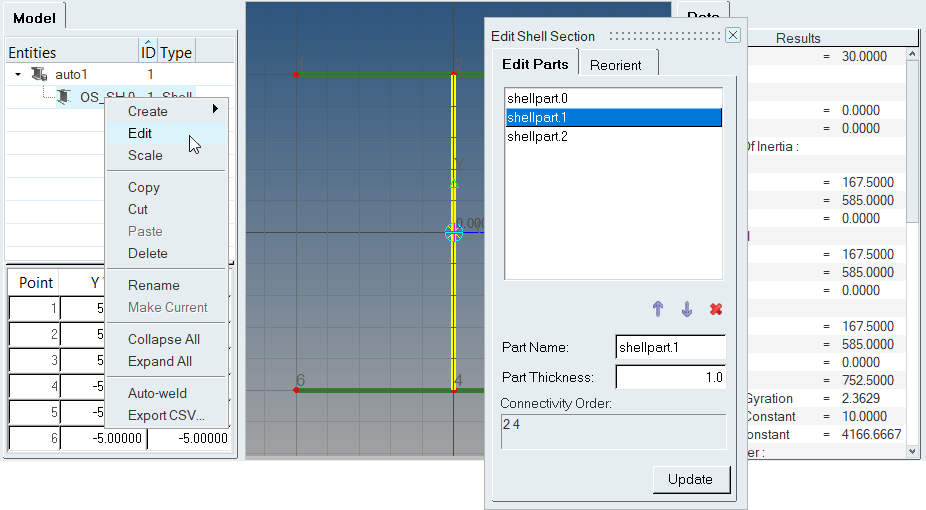Click the OS_SH shell section icon
The image size is (926, 510).
click(x=61, y=97)
